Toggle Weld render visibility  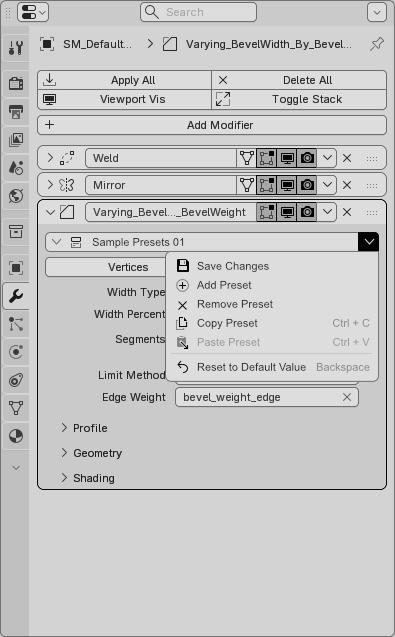[307, 158]
